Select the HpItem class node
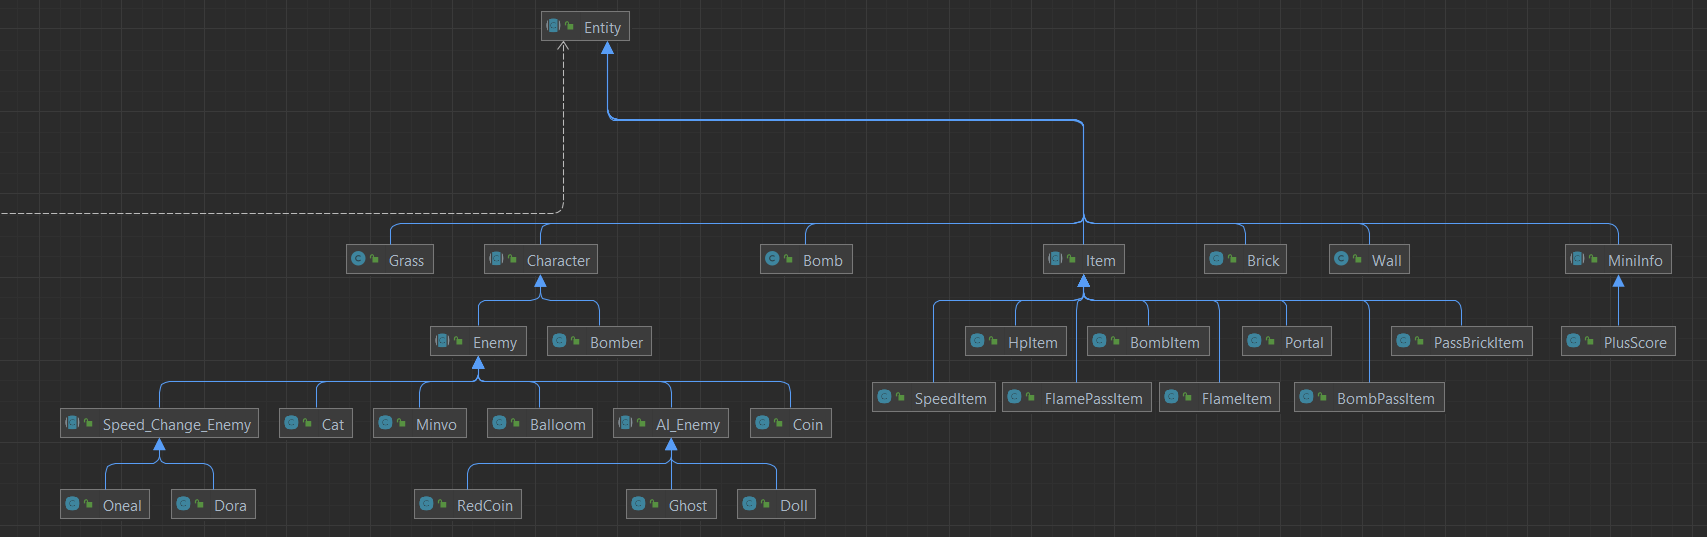The height and width of the screenshot is (537, 1707). [1016, 341]
